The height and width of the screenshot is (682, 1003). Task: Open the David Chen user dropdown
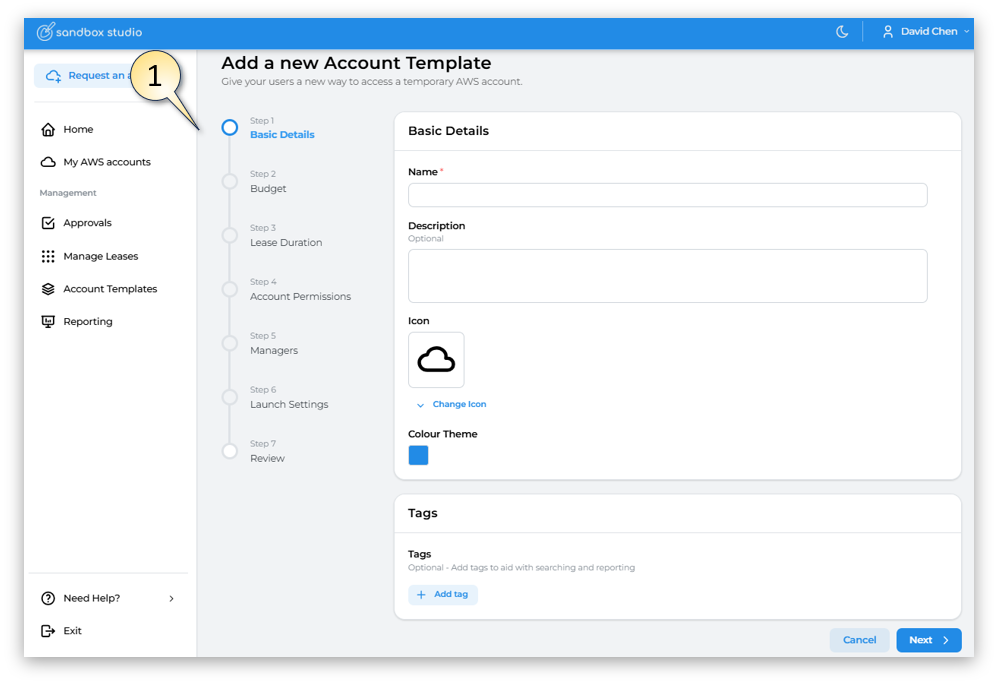tap(926, 32)
